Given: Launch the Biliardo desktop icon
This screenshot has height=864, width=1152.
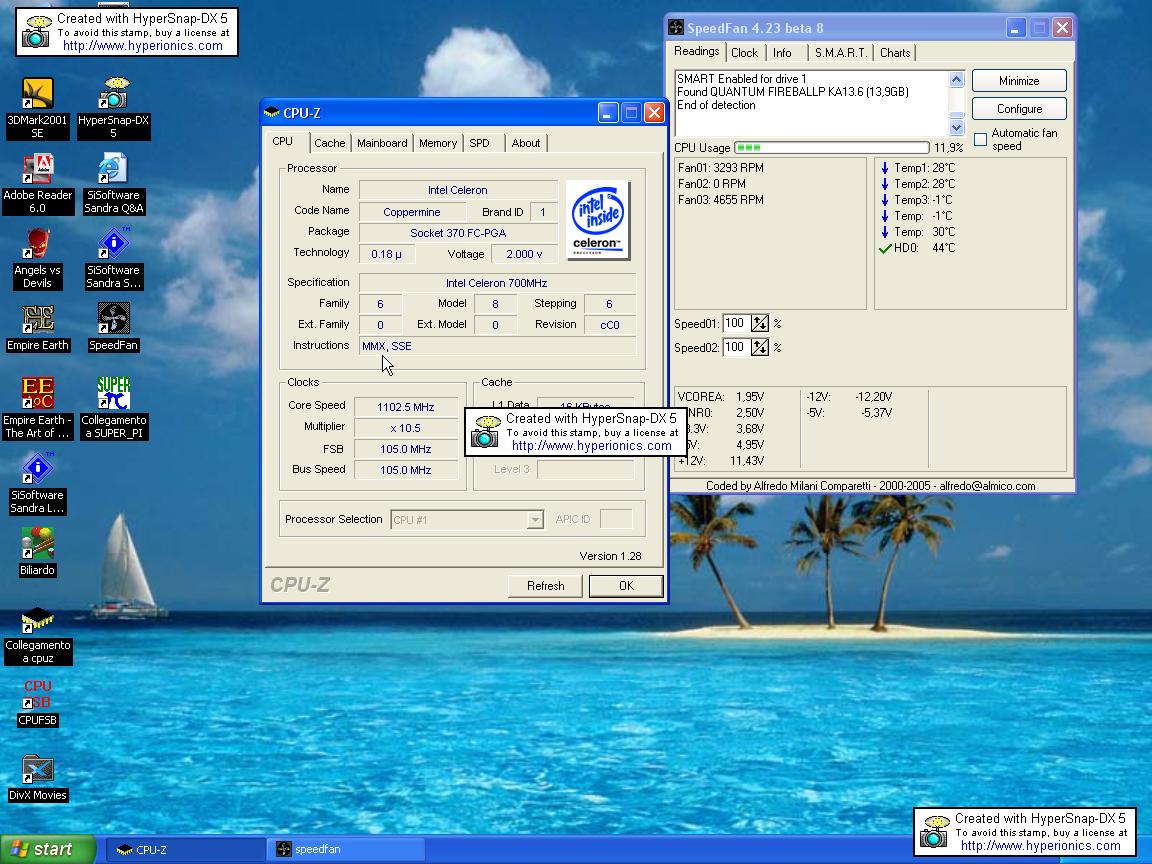Looking at the screenshot, I should pyautogui.click(x=37, y=552).
